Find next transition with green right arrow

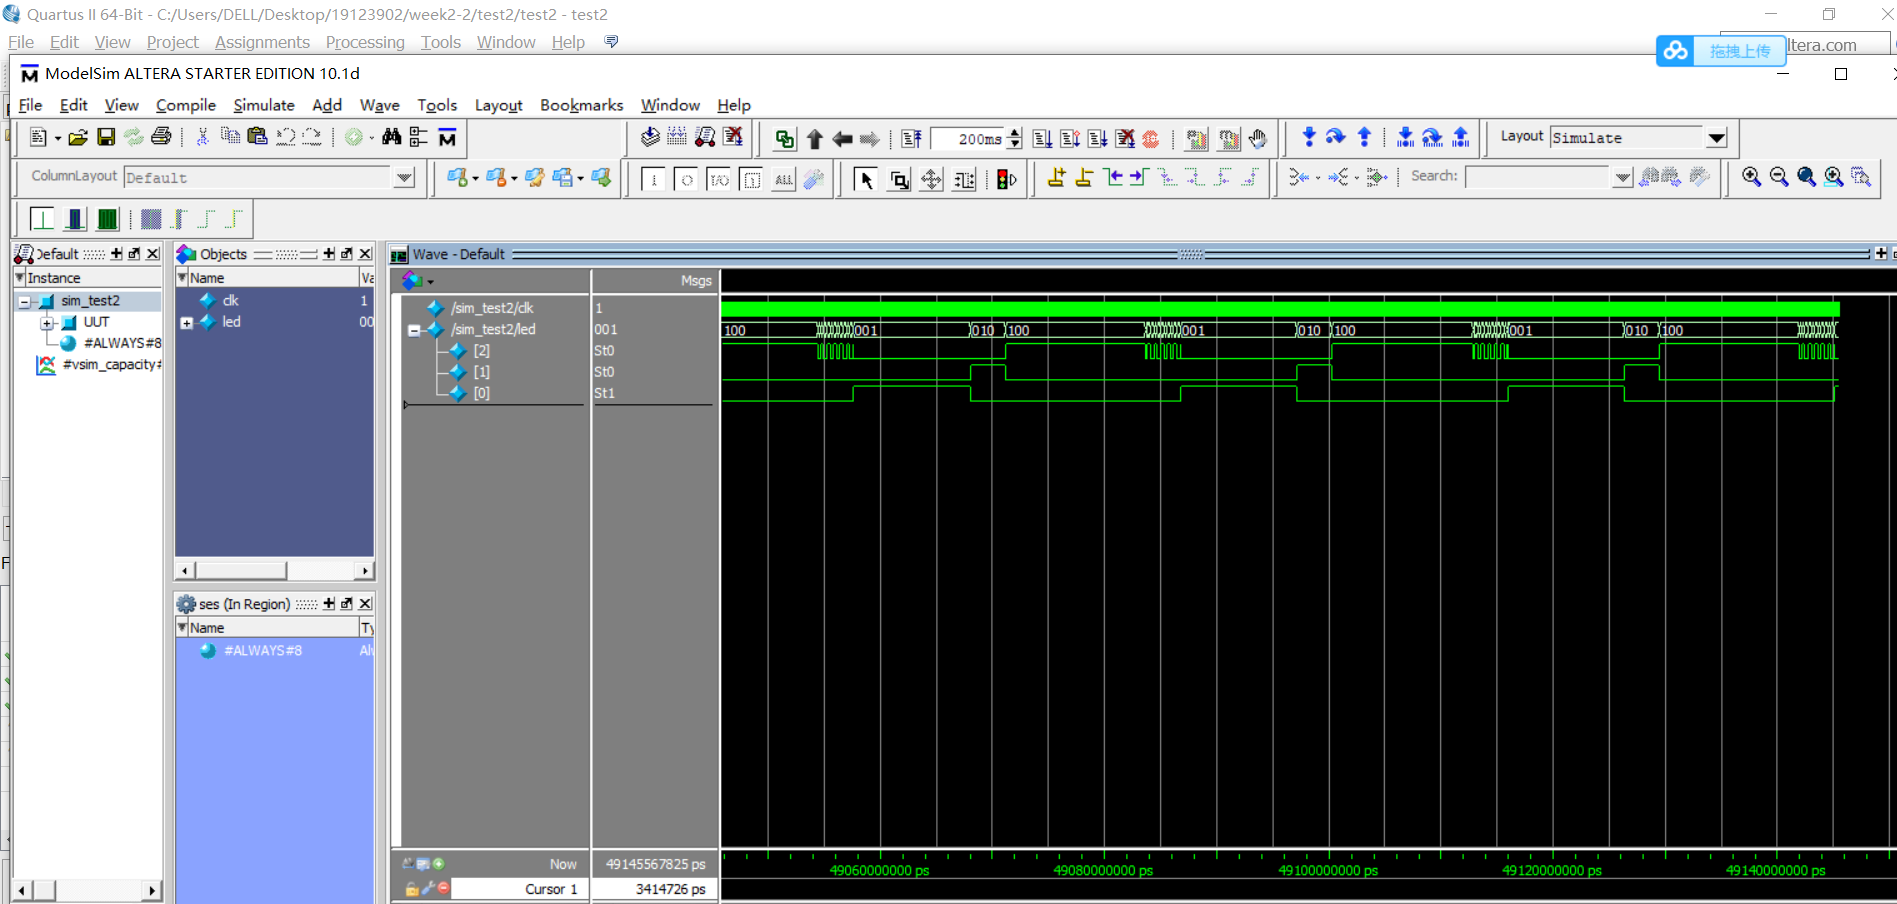click(1138, 178)
